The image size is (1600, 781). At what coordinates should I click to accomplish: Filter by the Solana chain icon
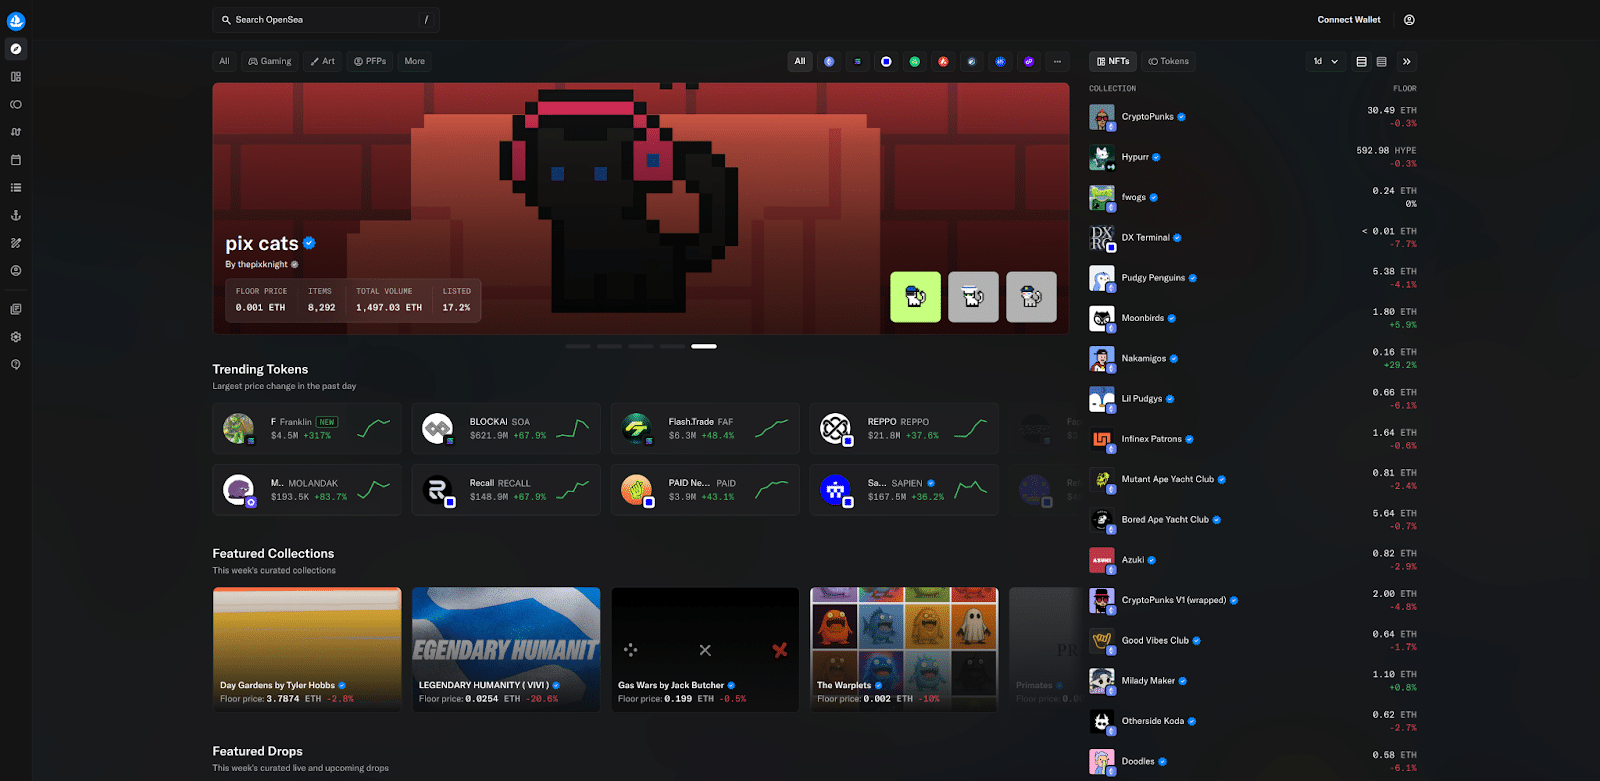click(x=857, y=62)
